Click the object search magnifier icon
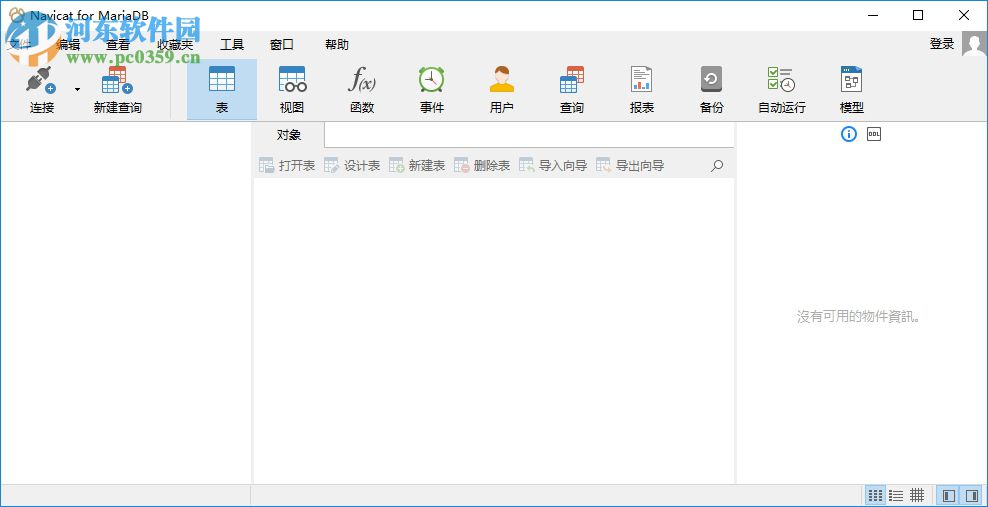 [x=717, y=166]
